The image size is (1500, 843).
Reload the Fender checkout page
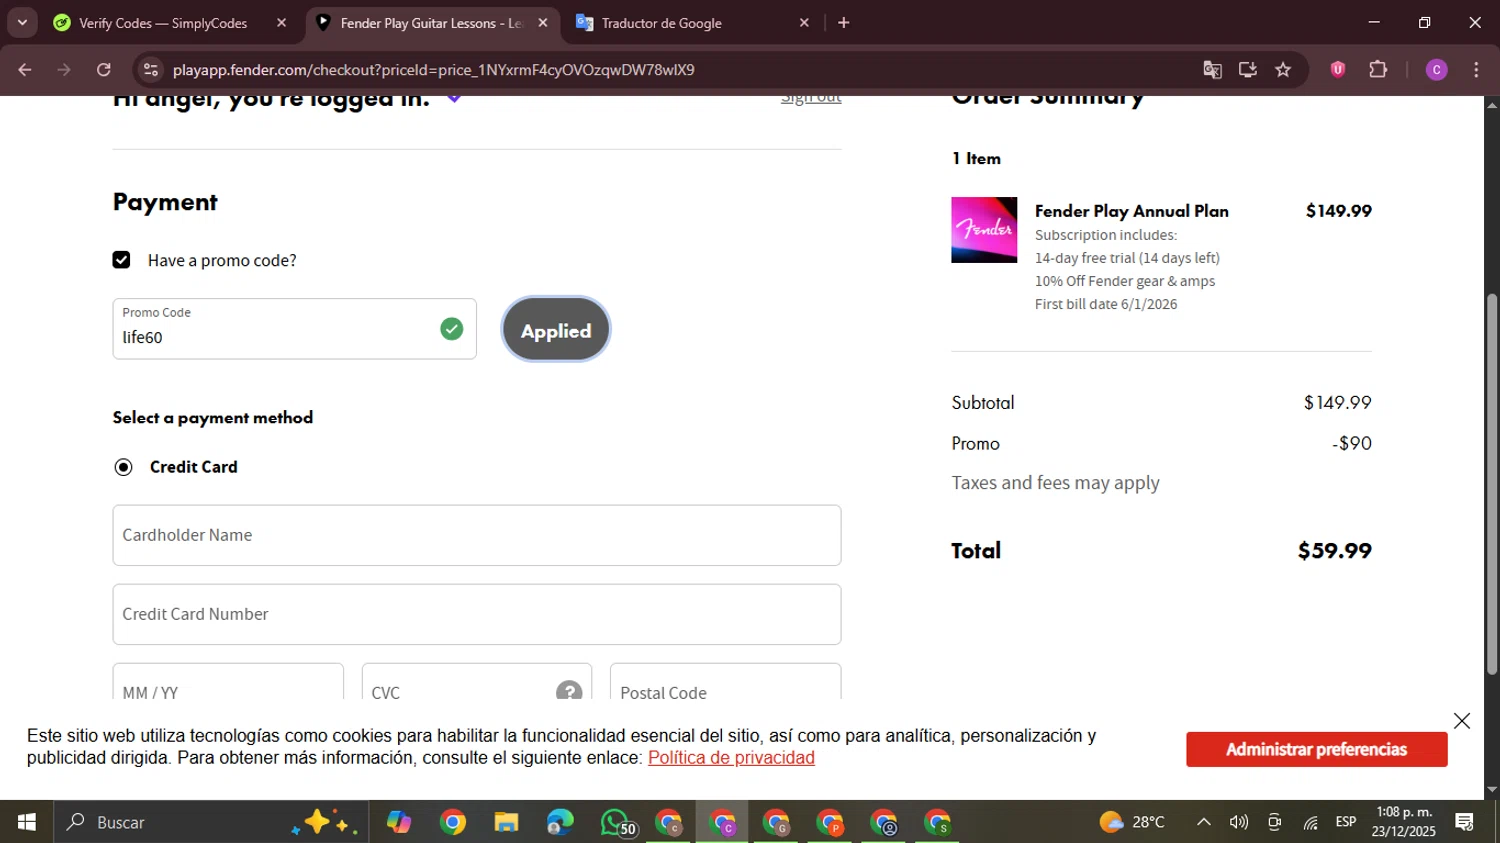104,70
